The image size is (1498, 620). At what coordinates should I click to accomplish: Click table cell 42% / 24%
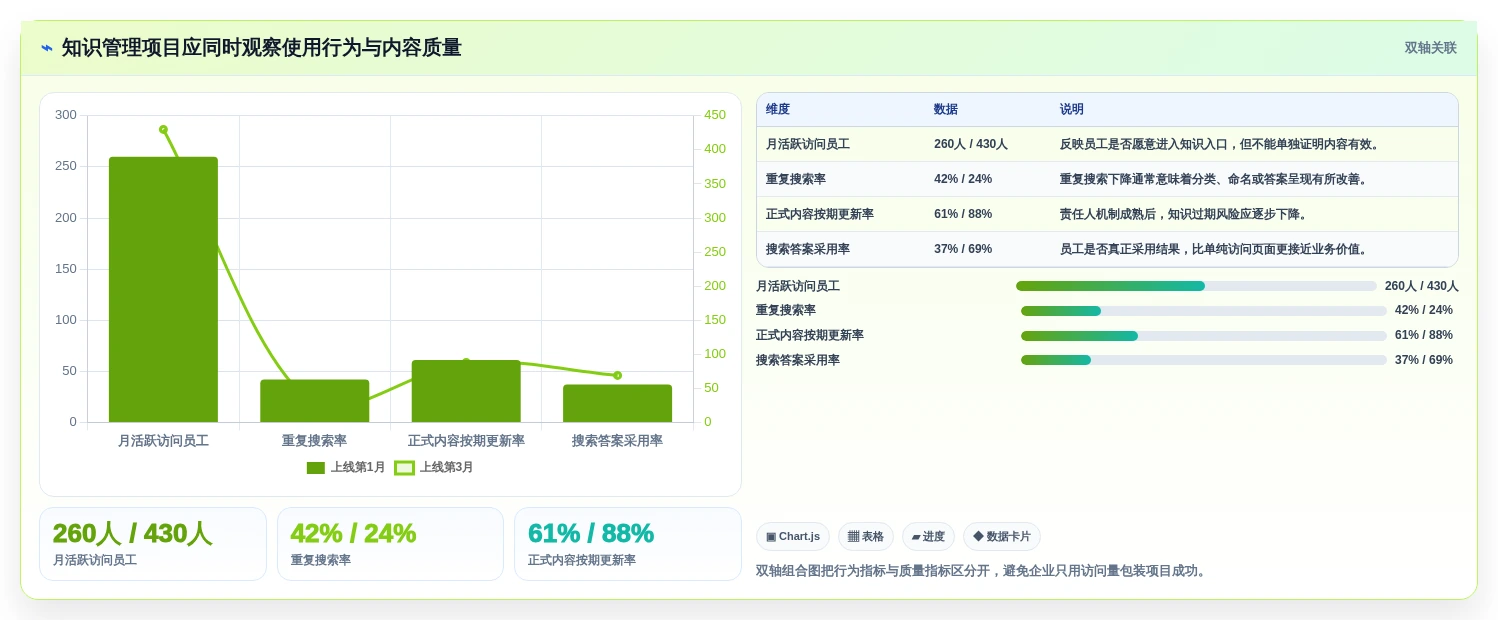(x=963, y=179)
